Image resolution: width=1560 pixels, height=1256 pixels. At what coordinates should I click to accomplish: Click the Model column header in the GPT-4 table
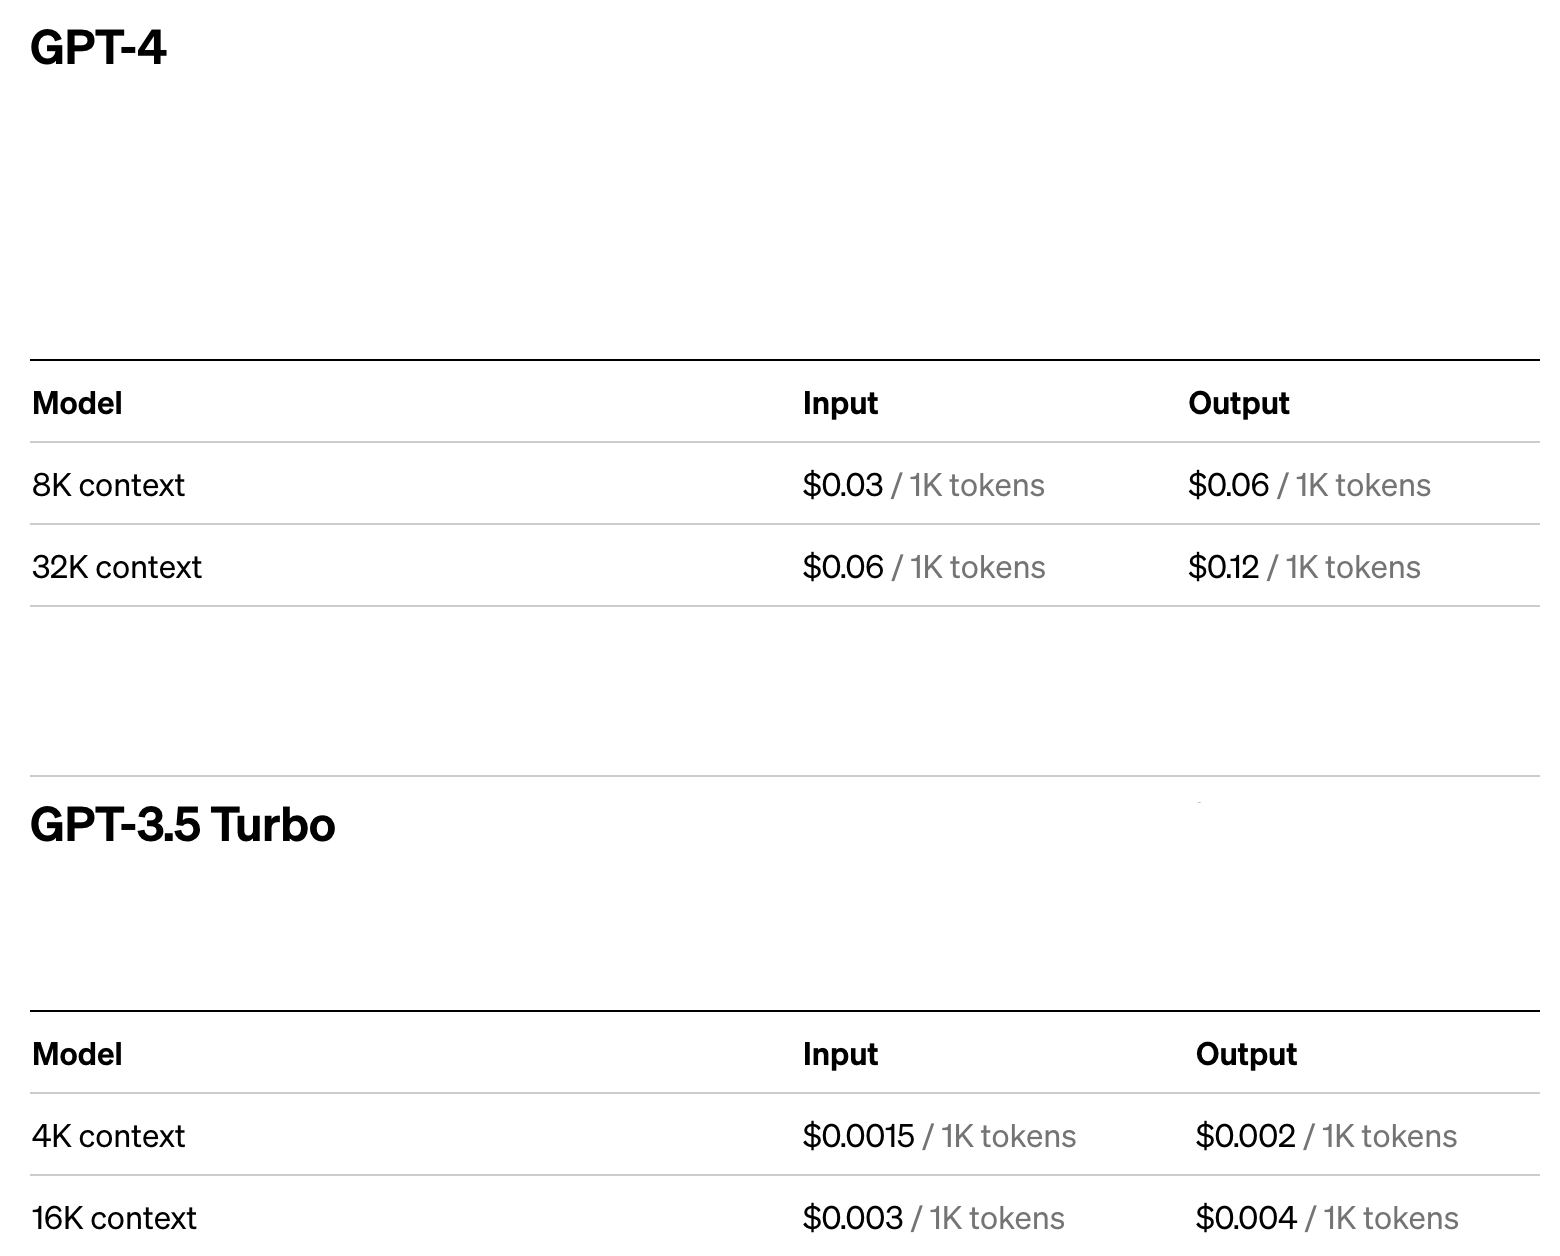pos(77,403)
